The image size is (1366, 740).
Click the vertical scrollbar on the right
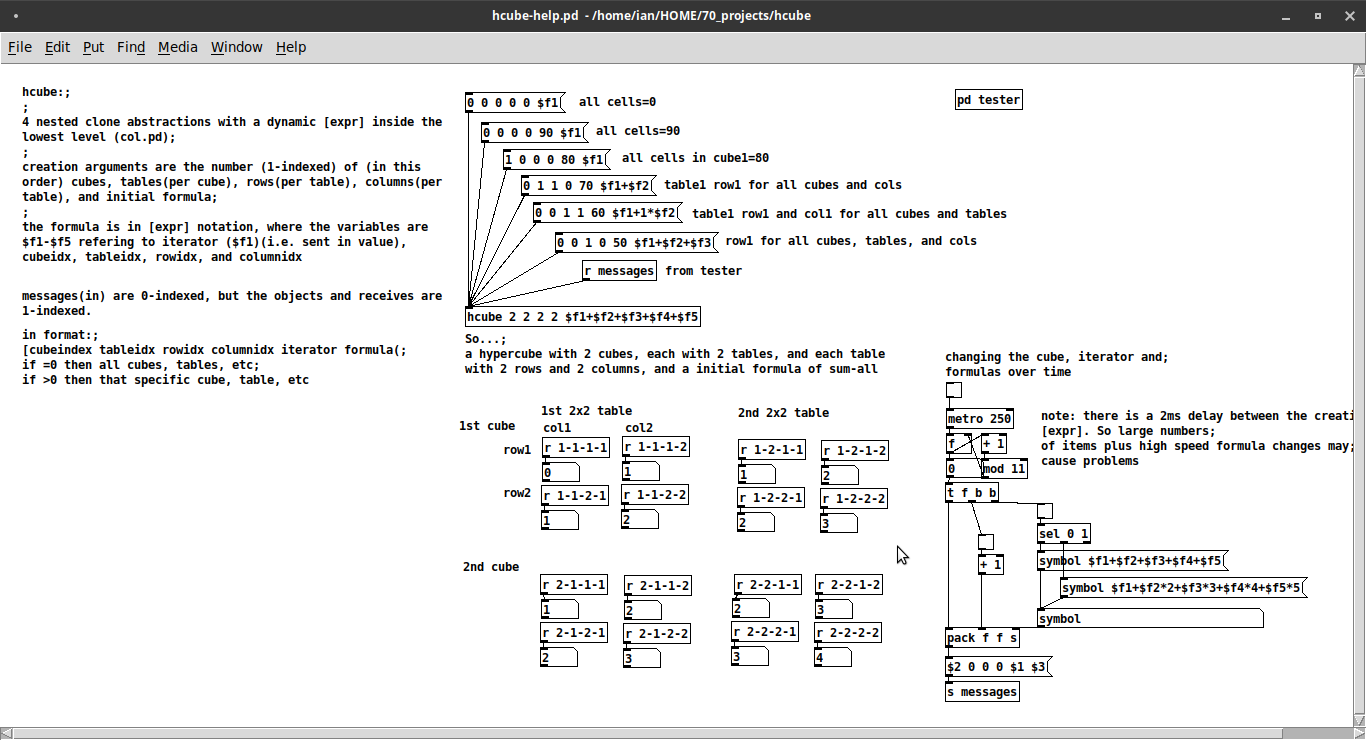[x=1359, y=394]
